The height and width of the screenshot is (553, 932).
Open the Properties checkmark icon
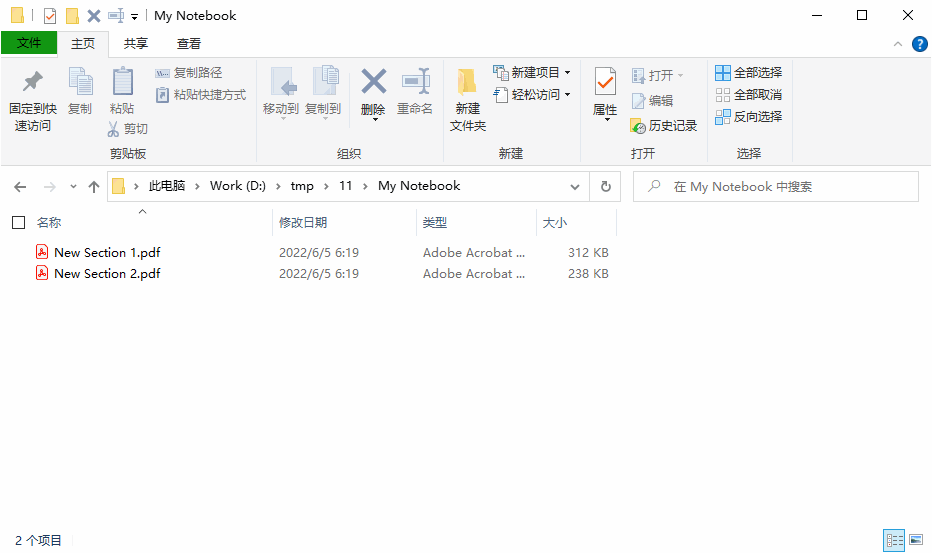pos(605,81)
